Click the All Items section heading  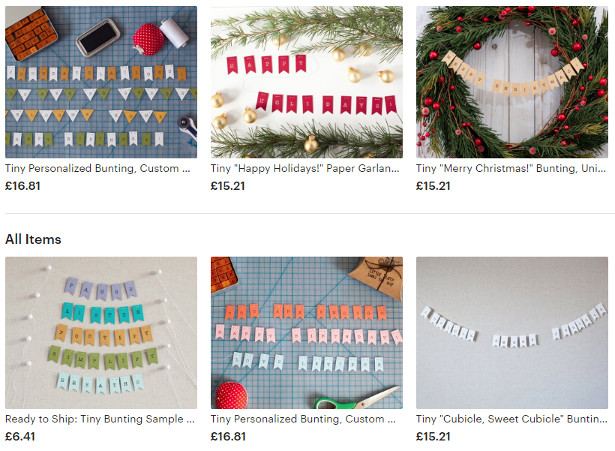(33, 239)
